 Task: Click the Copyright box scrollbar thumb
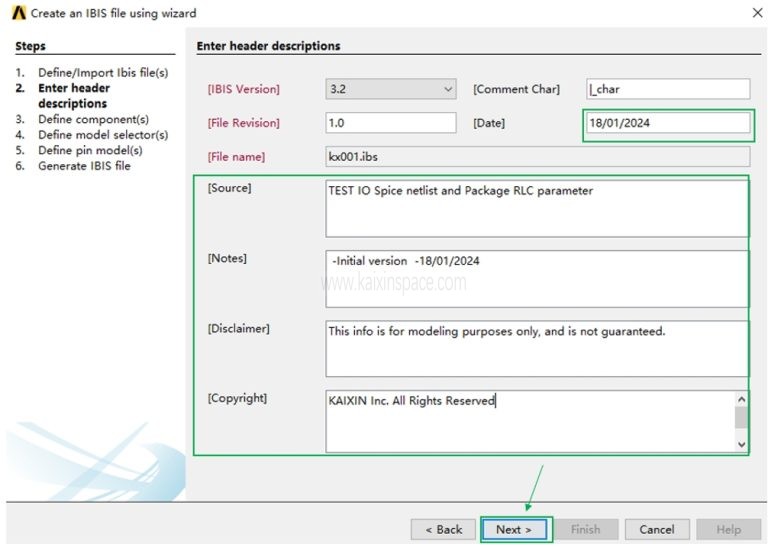point(742,418)
